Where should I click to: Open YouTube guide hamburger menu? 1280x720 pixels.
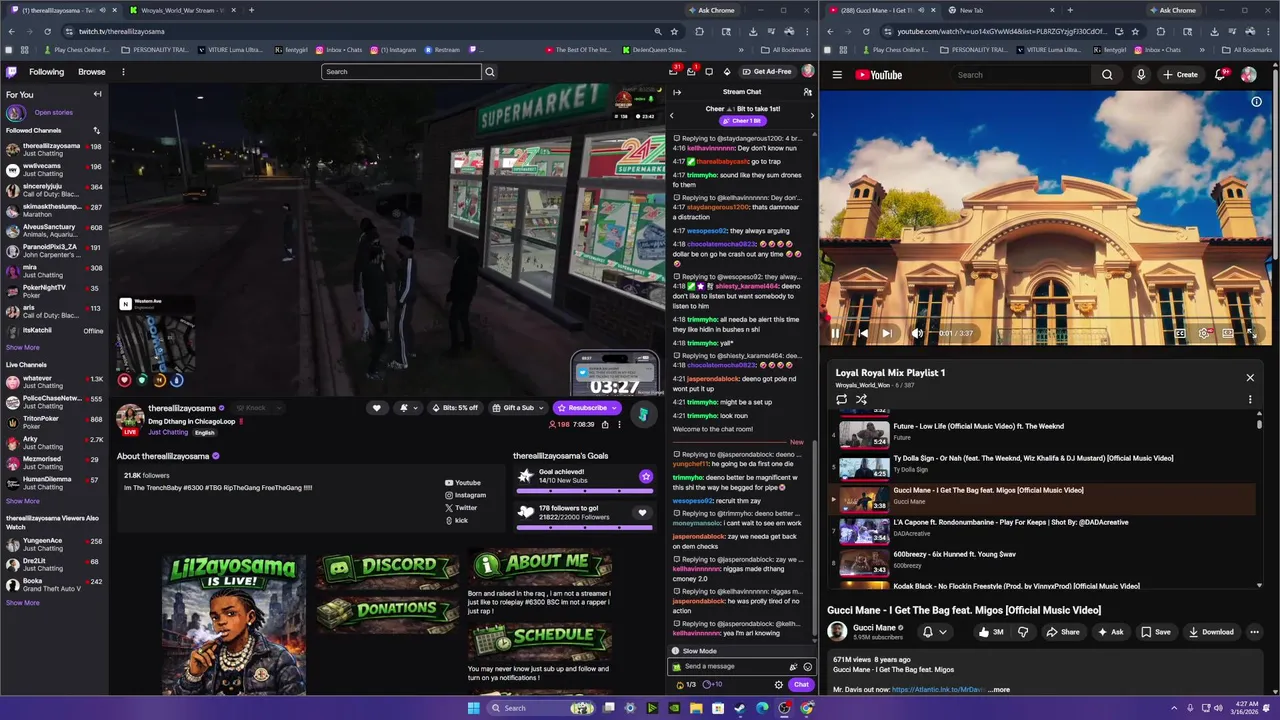click(837, 75)
